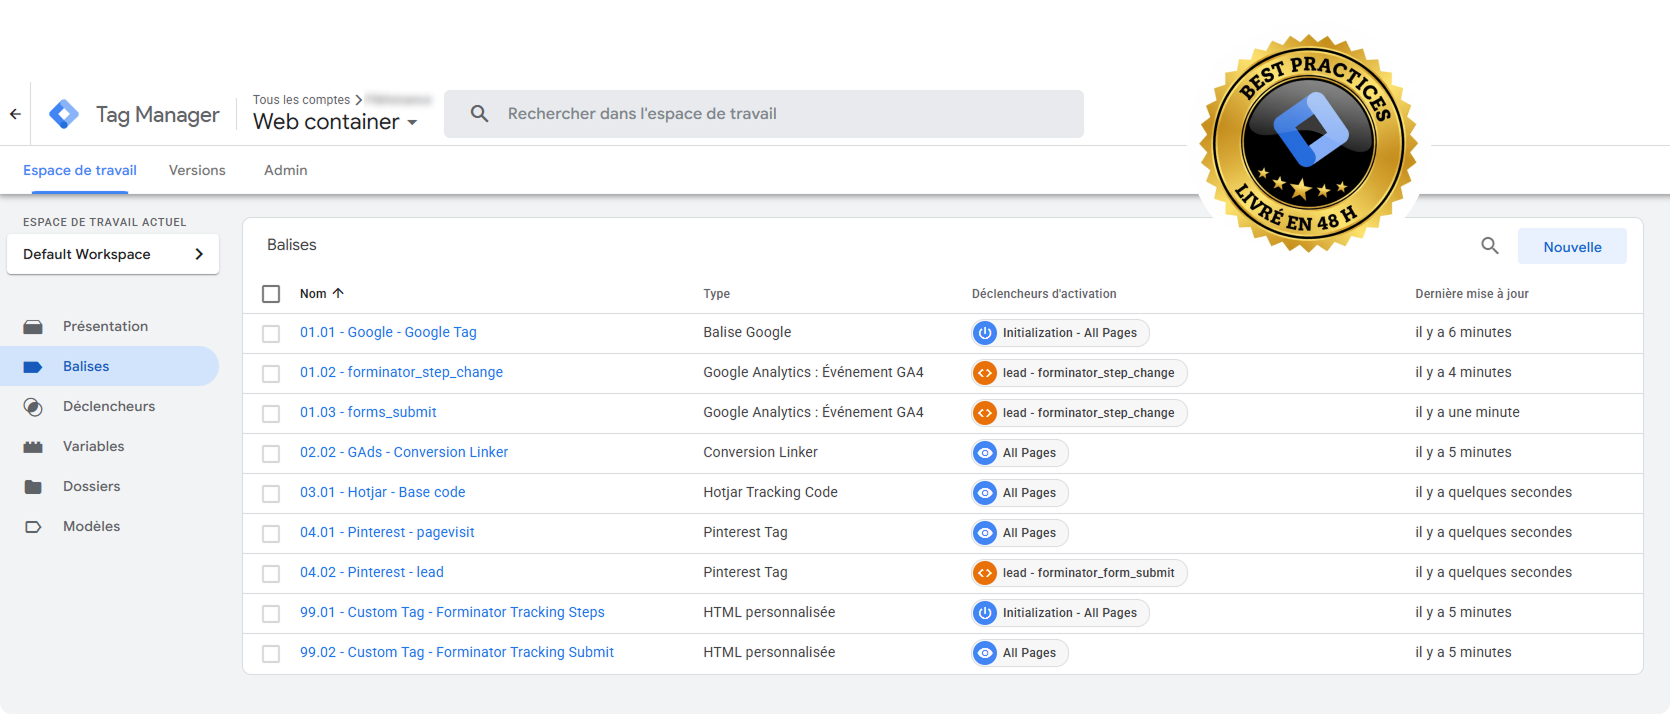The height and width of the screenshot is (714, 1670).
Task: Open Déclencheurs in the sidebar
Action: (108, 406)
